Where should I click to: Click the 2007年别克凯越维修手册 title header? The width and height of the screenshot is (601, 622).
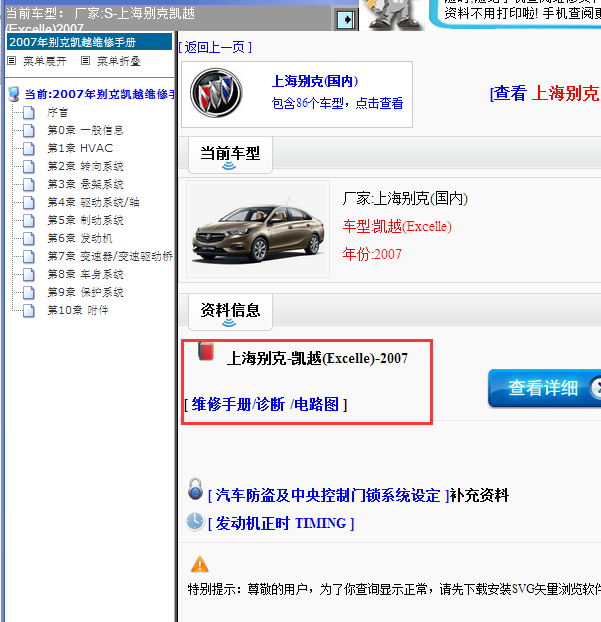click(89, 42)
